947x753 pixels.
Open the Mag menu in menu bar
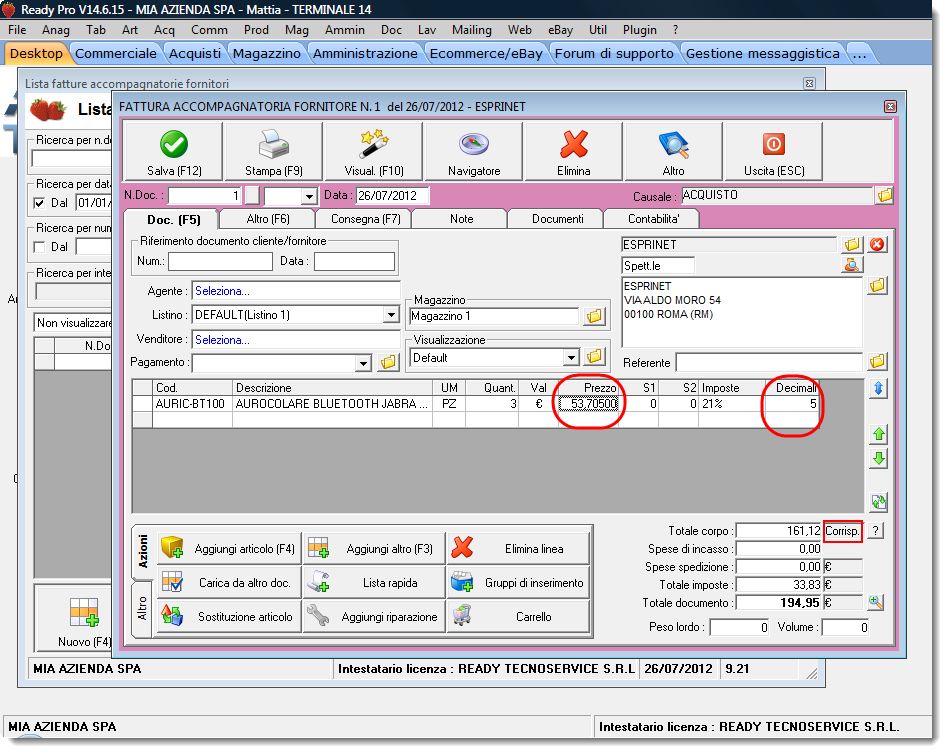tap(296, 30)
